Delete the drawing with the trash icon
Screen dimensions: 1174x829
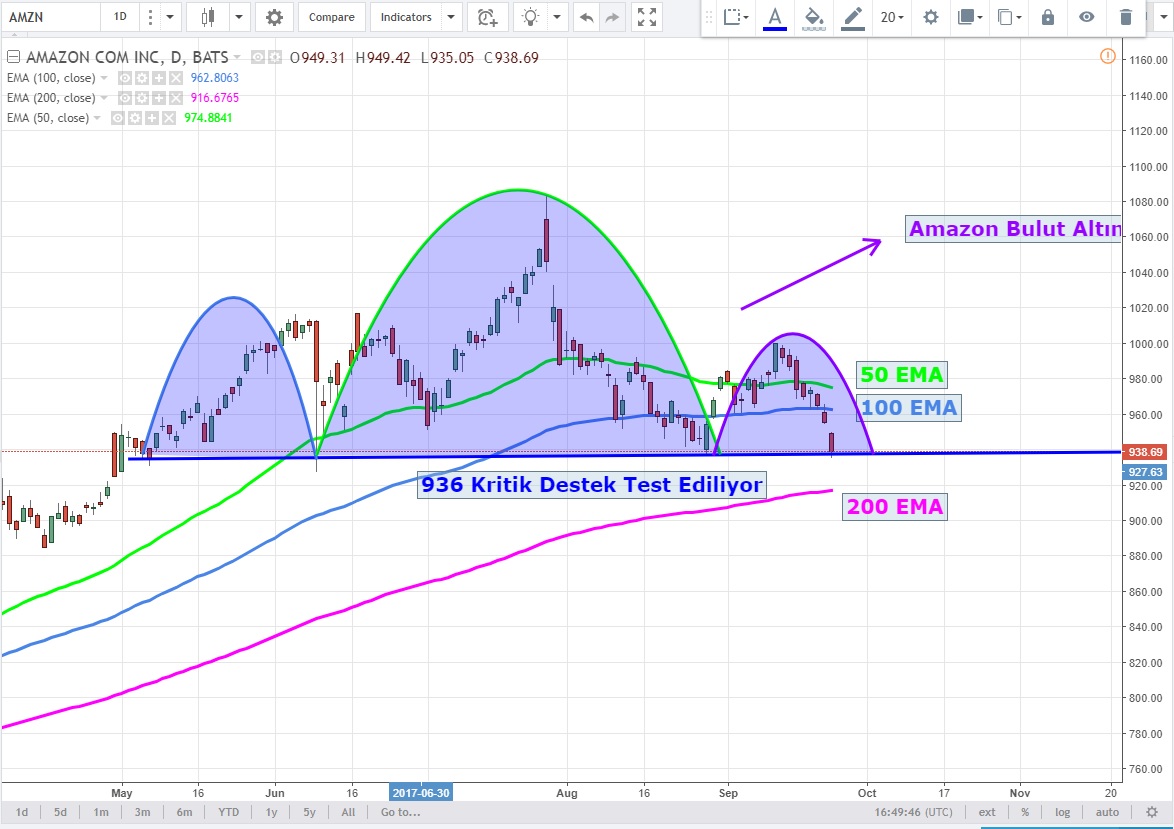[1126, 17]
